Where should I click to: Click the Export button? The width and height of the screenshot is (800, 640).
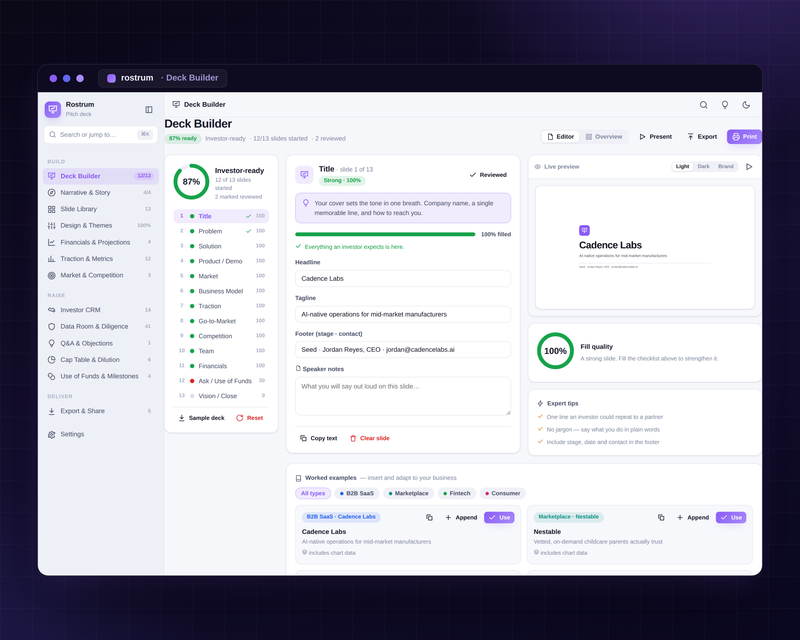(x=702, y=136)
